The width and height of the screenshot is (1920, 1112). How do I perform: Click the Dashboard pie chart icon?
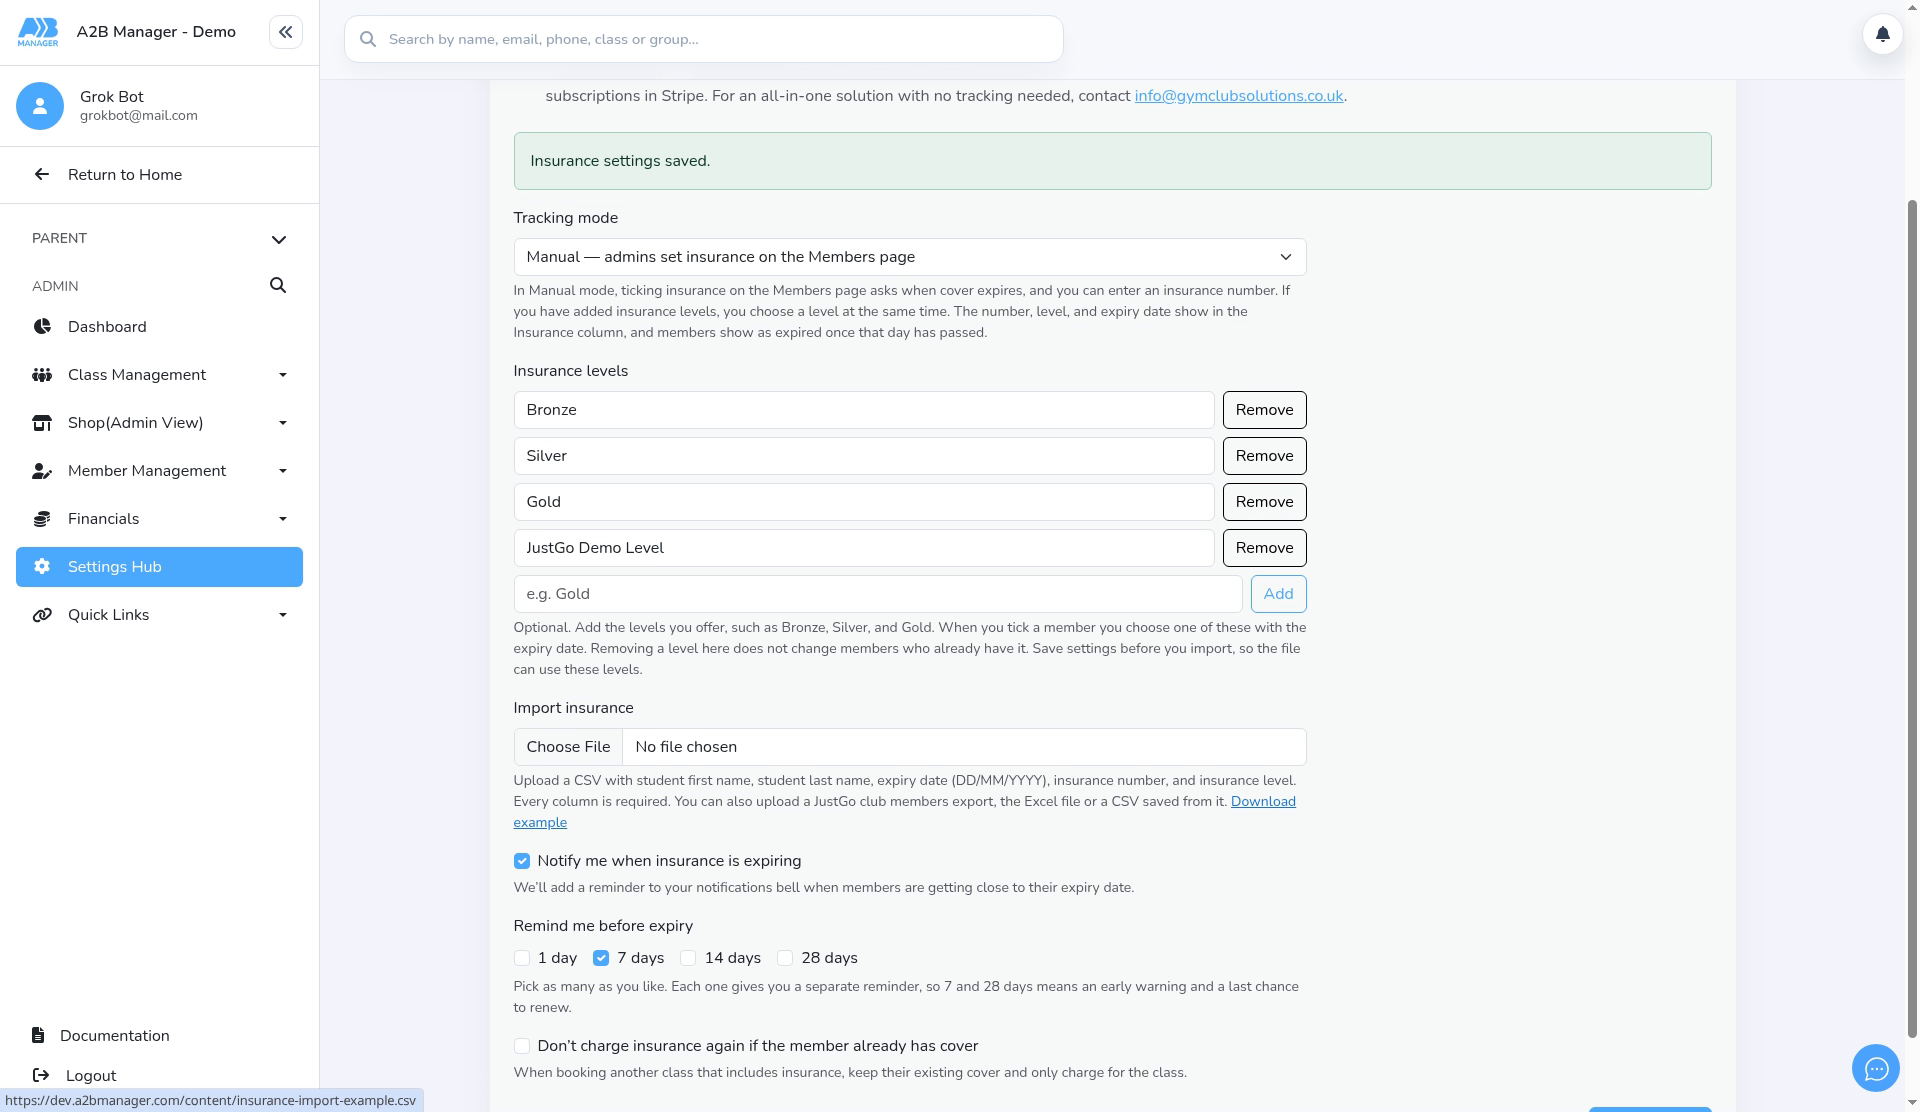click(42, 327)
